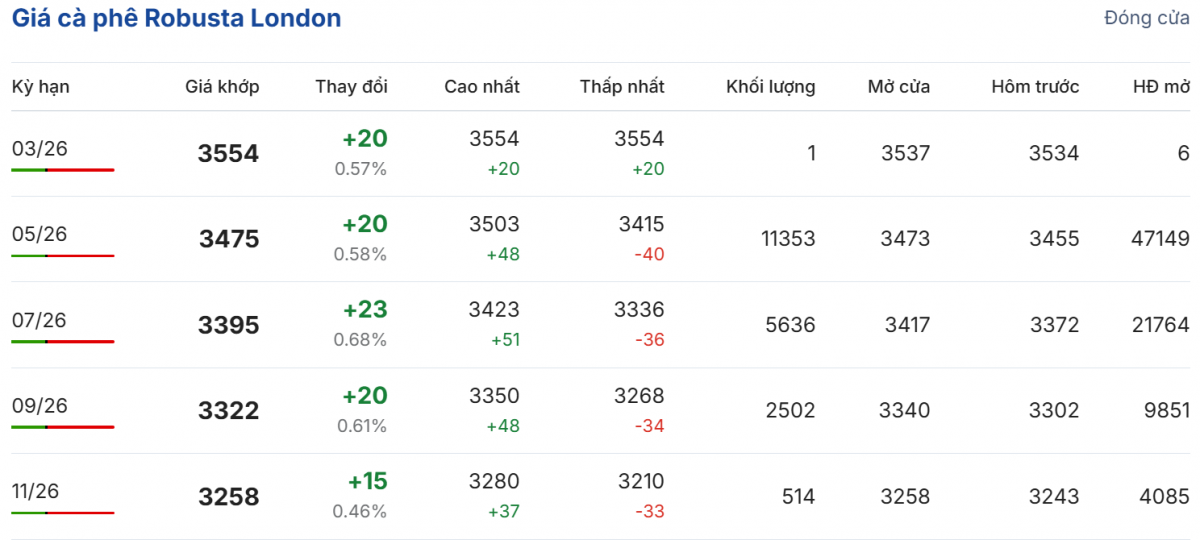Click the price range bar under 11/26
Screen dimensions: 1200x540
coord(63,513)
